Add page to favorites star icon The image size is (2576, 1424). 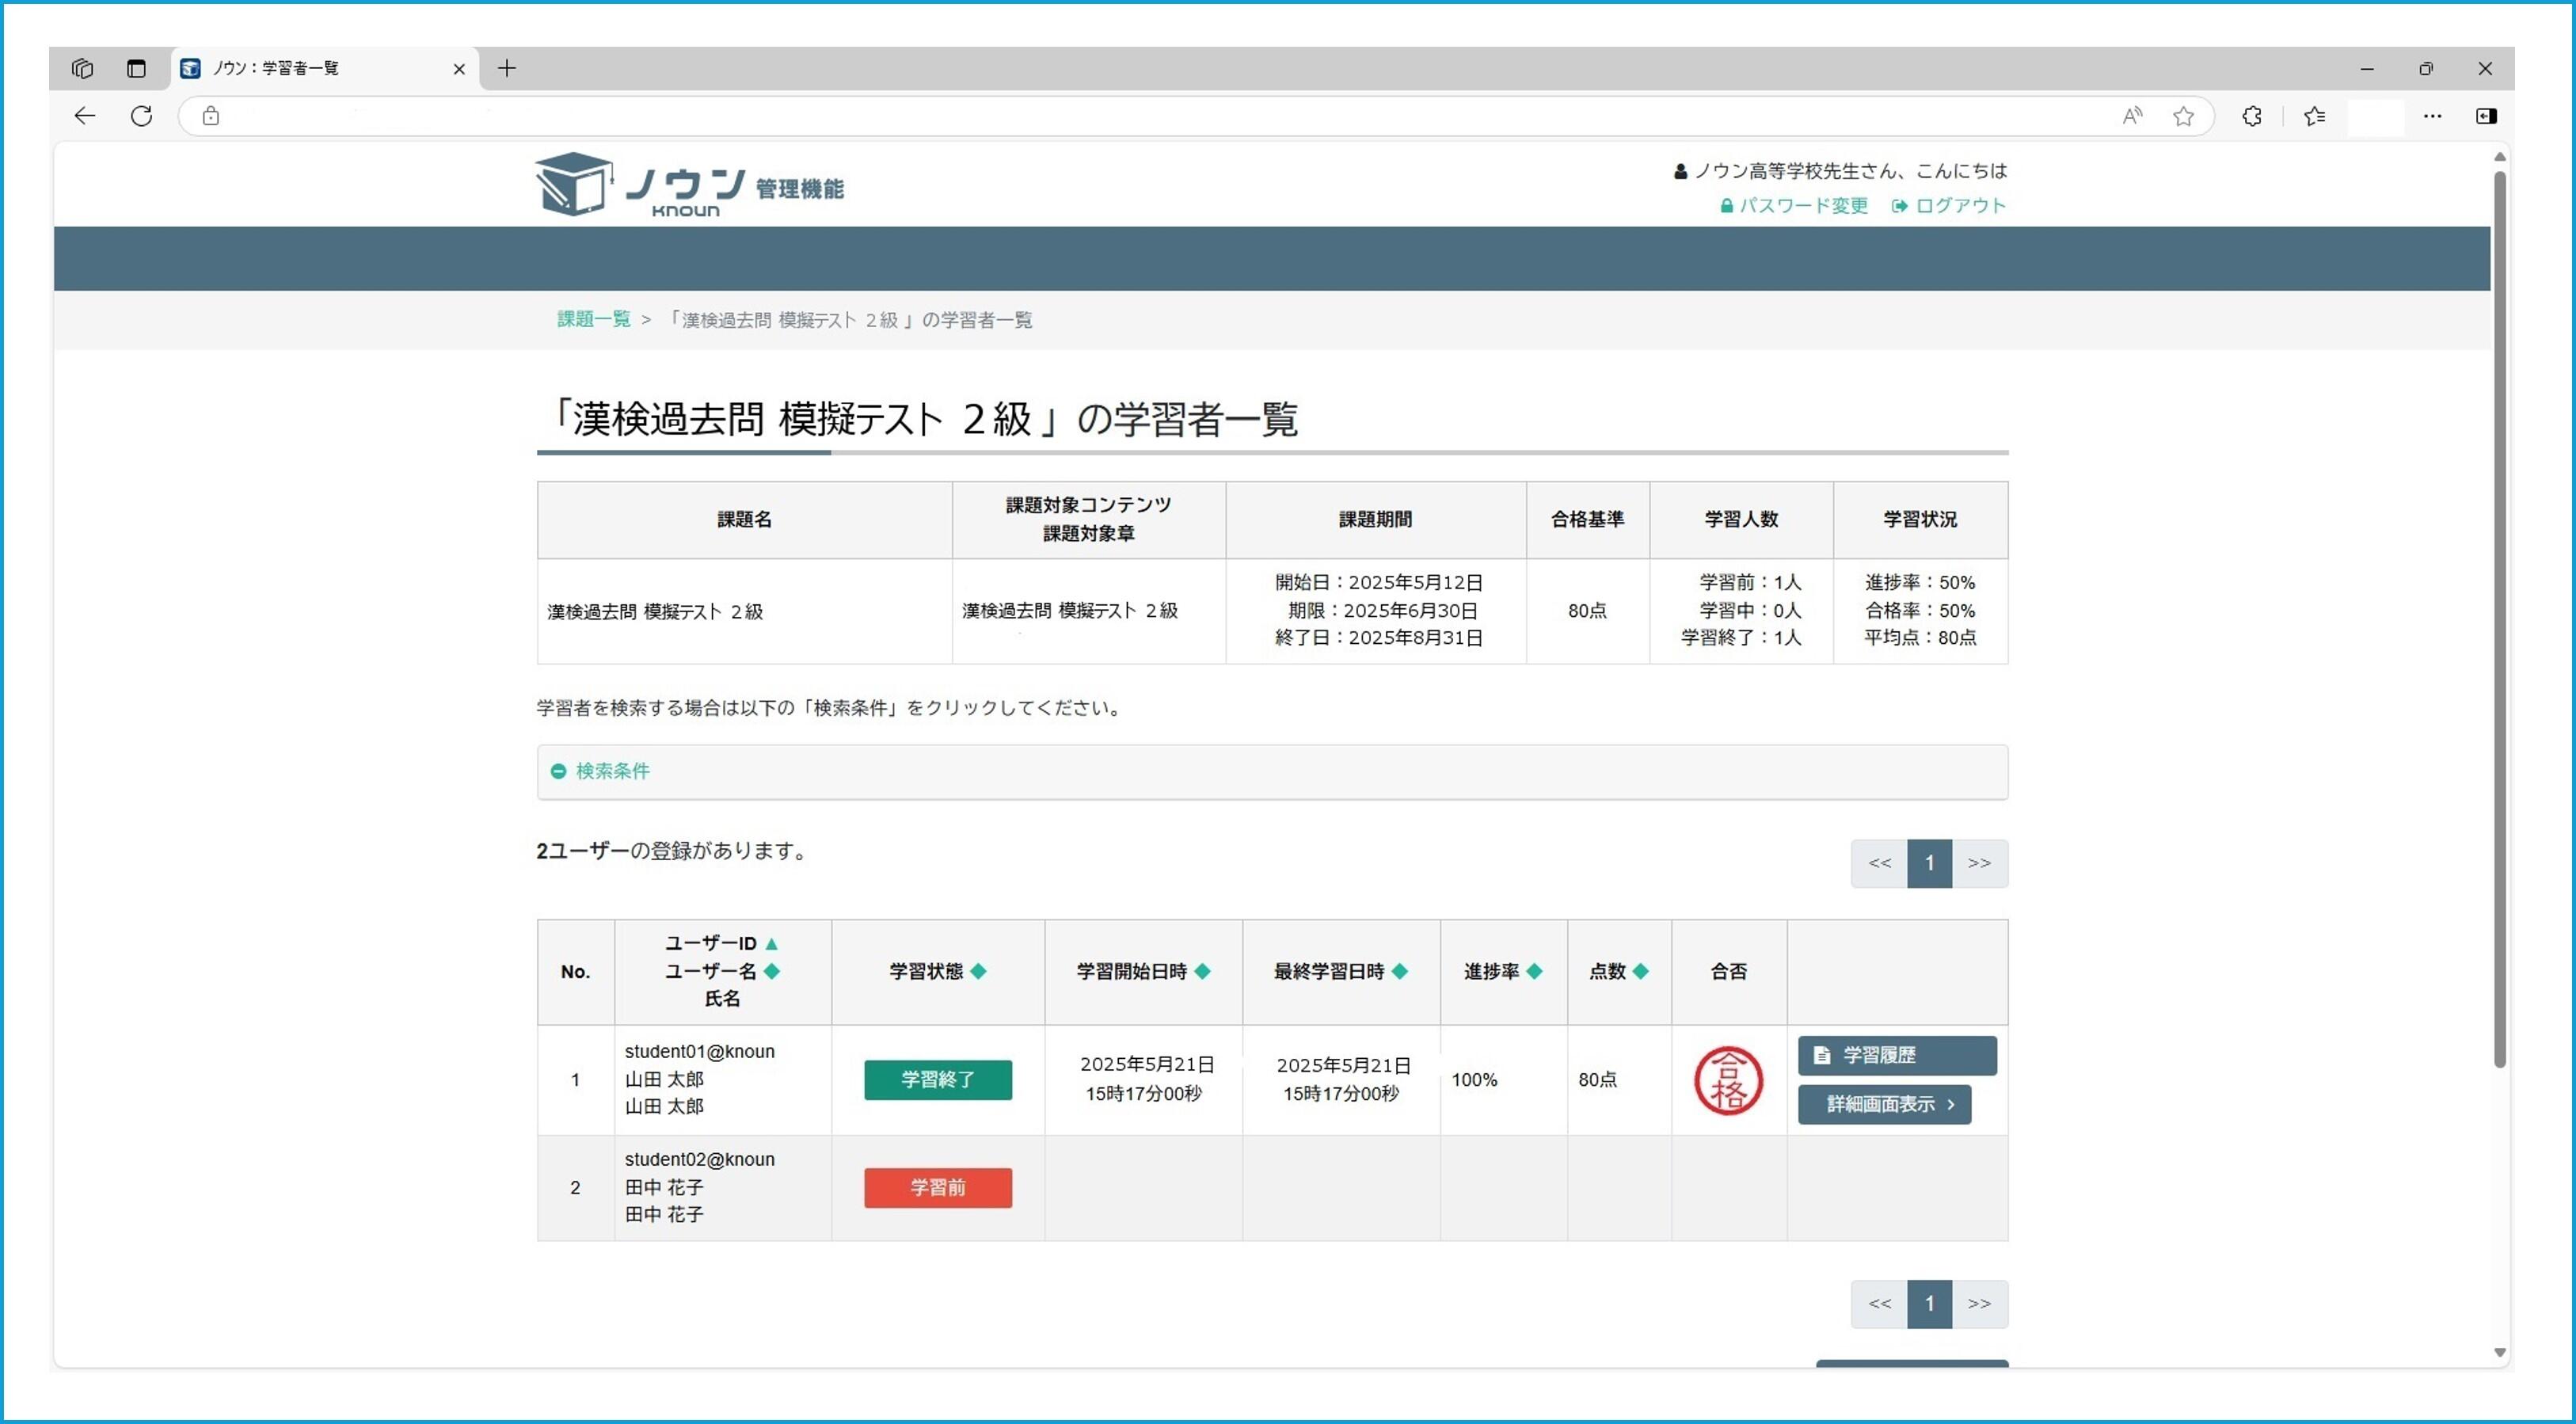[2183, 116]
